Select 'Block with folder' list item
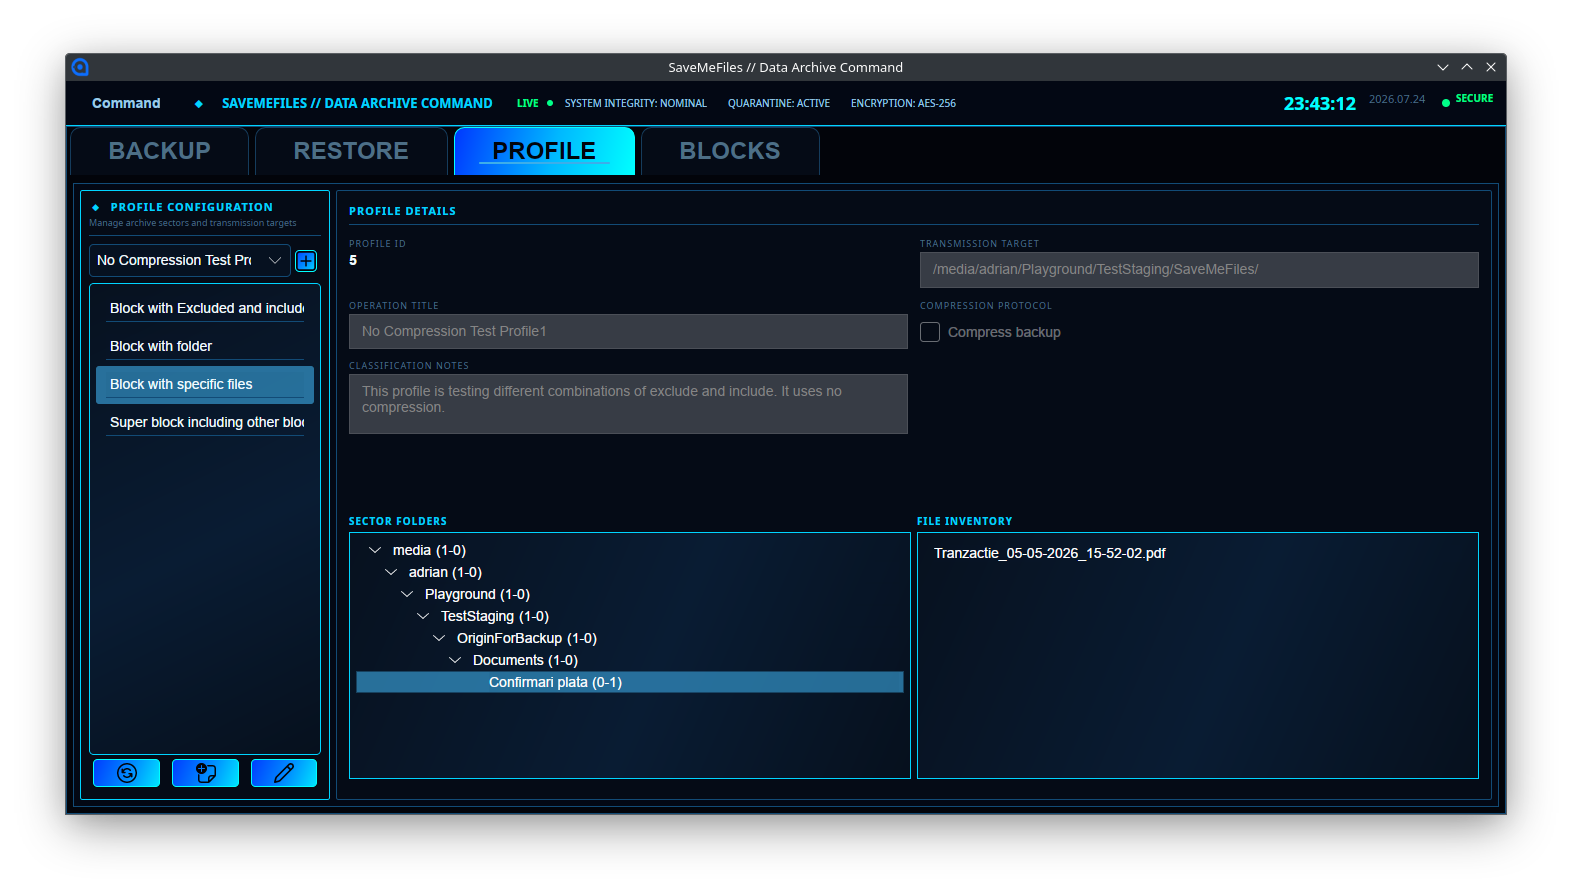This screenshot has height=893, width=1573. click(205, 346)
